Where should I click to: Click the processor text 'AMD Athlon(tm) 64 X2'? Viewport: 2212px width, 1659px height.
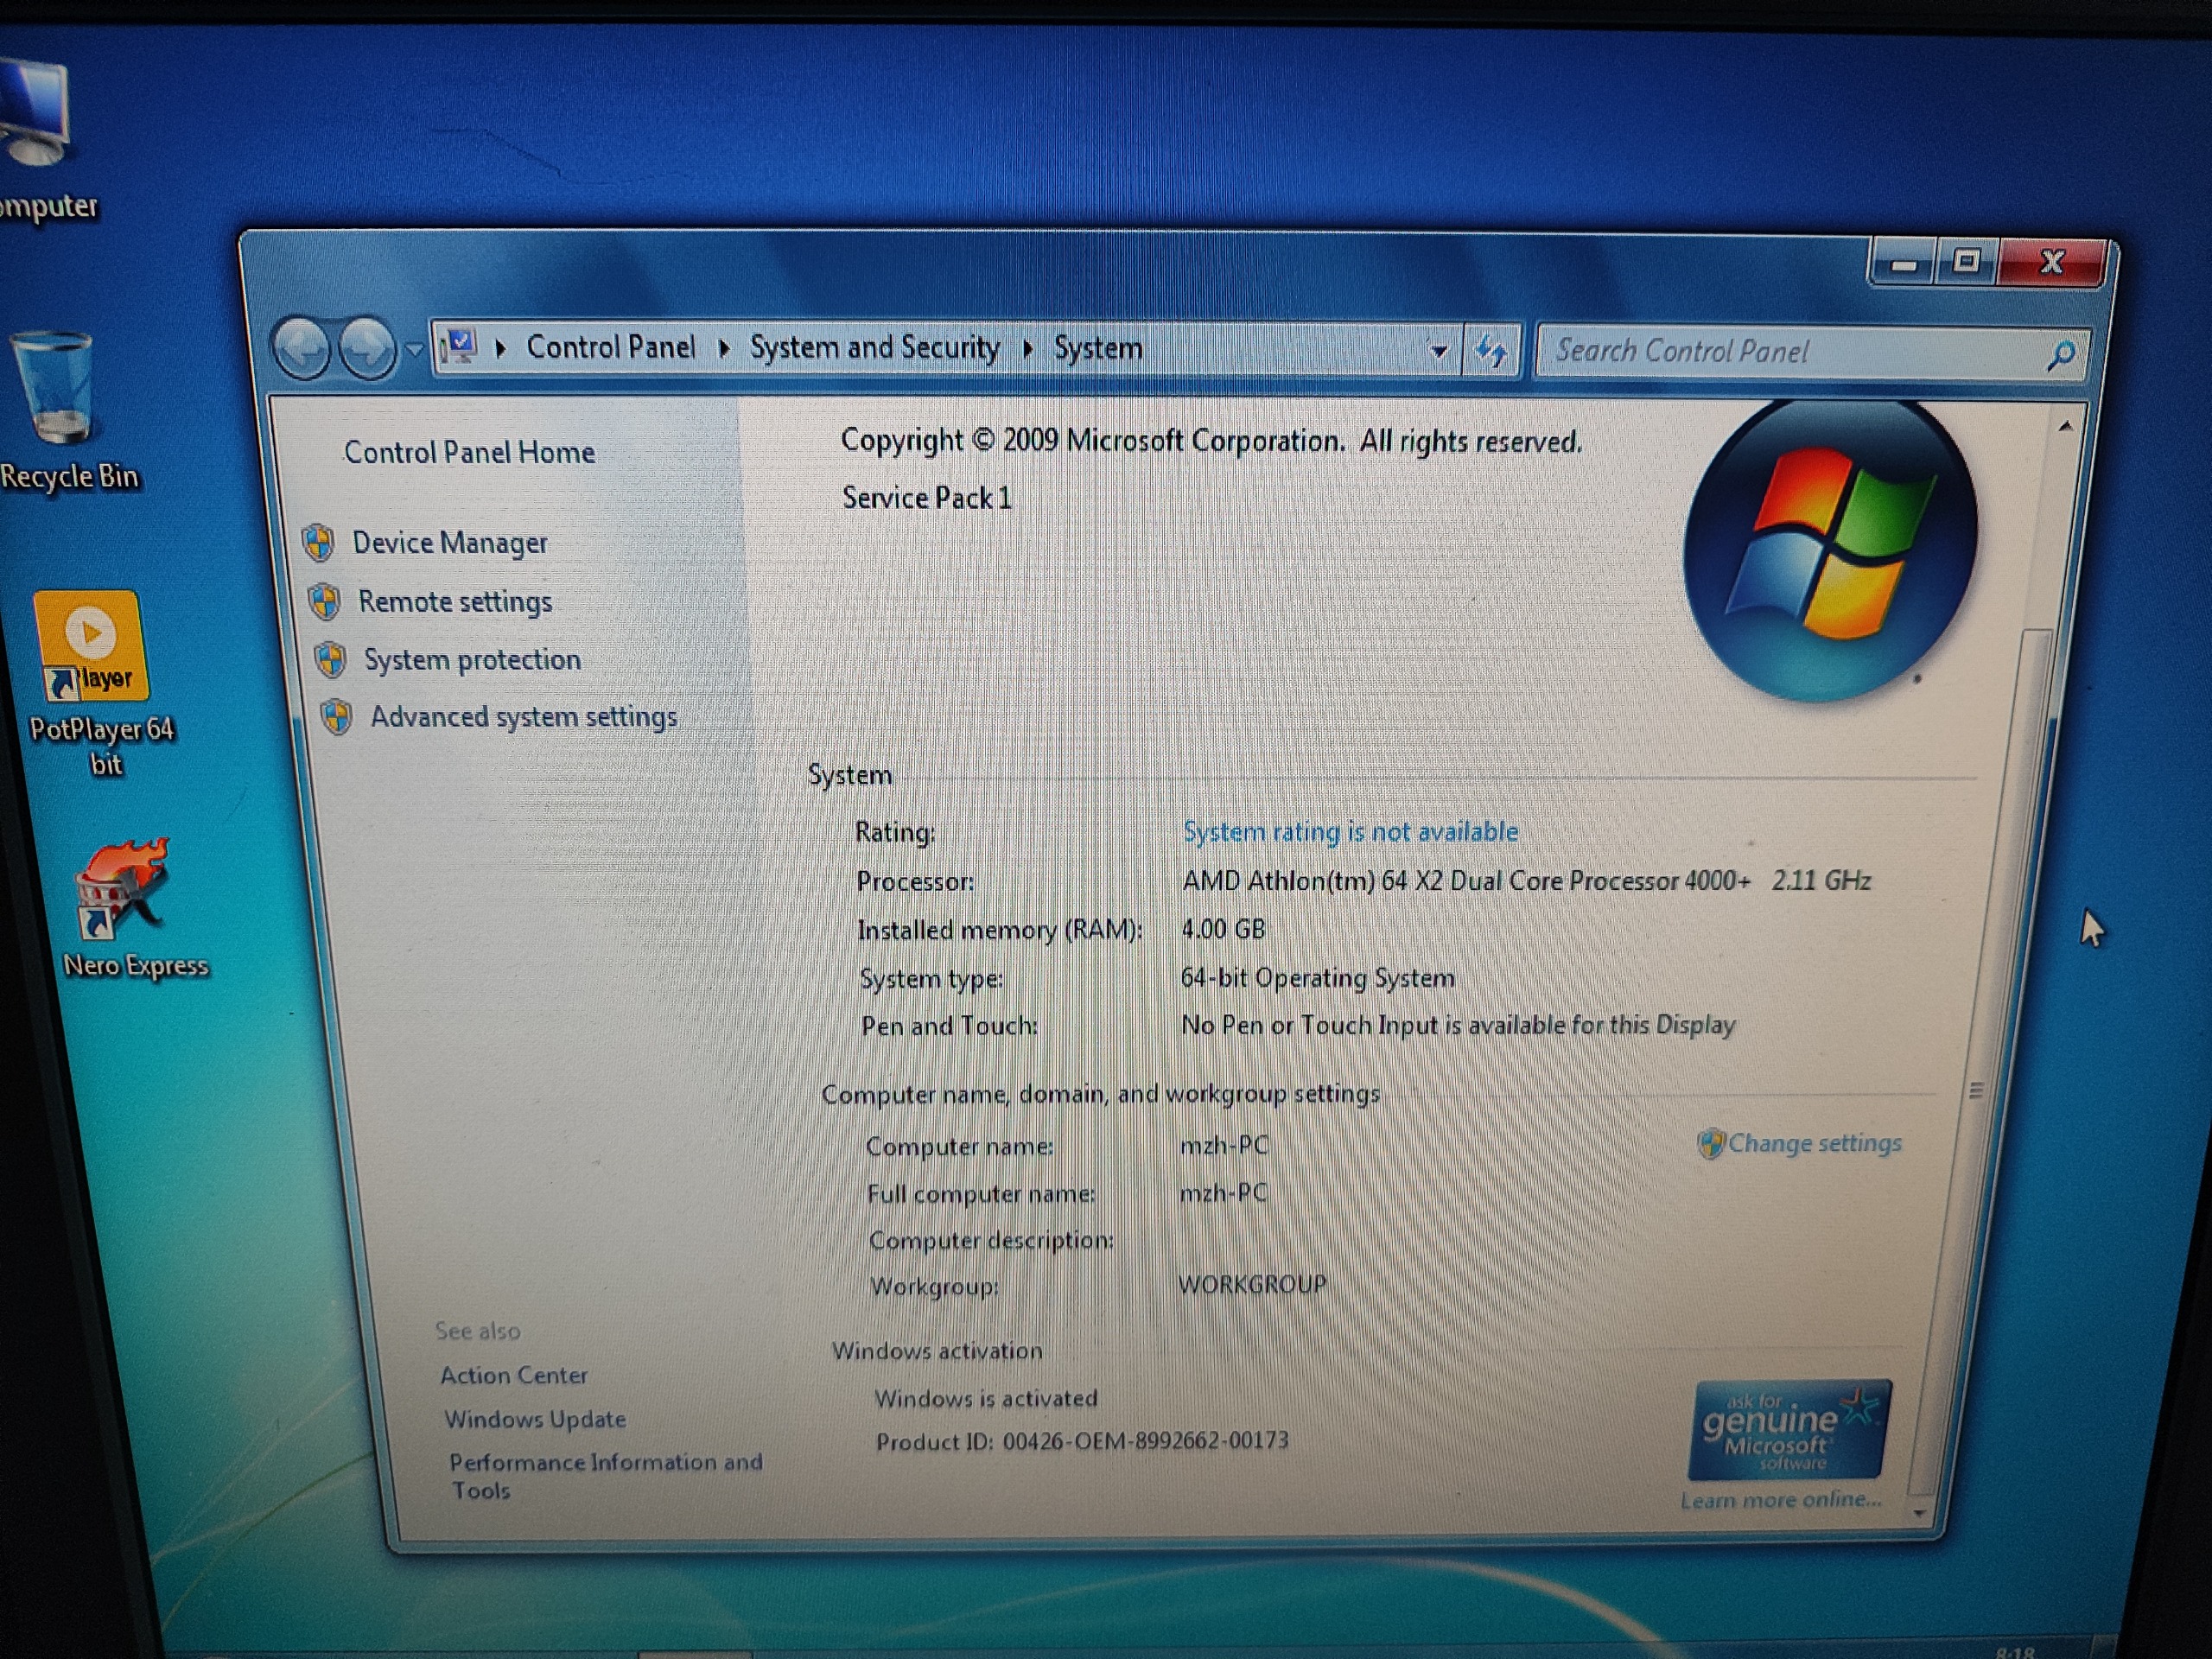pos(1312,880)
